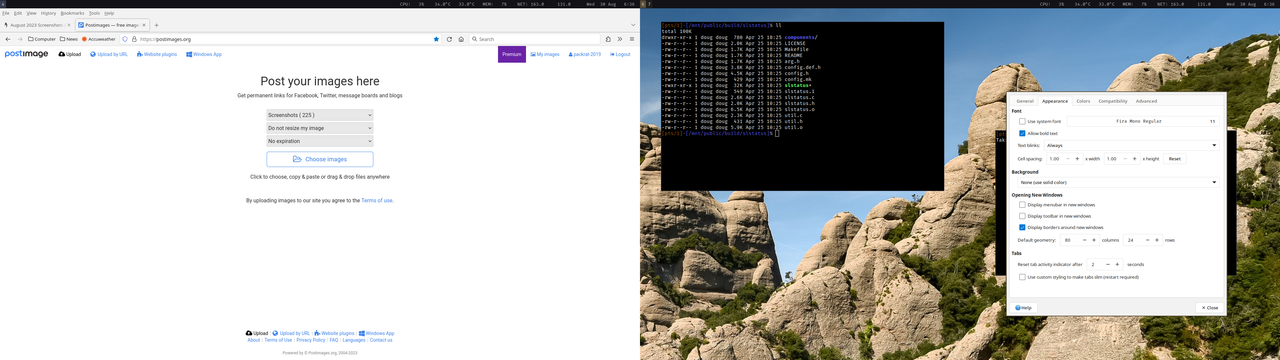
Task: Enable custom styling to make tabs slim
Action: (x=1022, y=277)
